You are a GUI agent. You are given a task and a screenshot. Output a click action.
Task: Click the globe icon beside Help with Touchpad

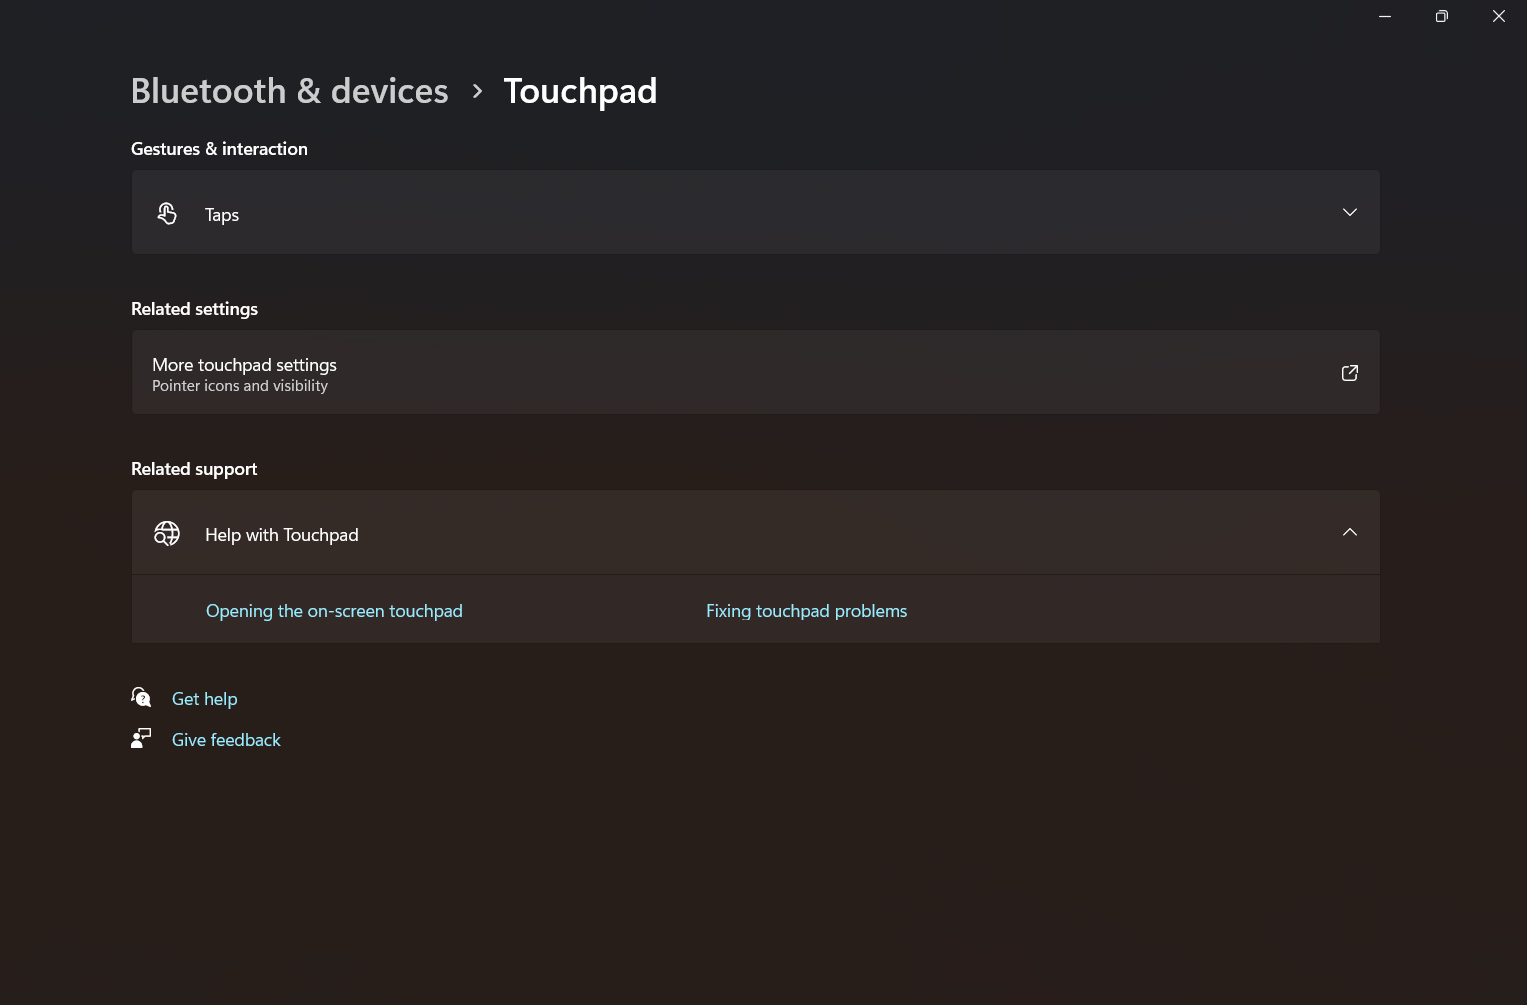[x=167, y=533]
